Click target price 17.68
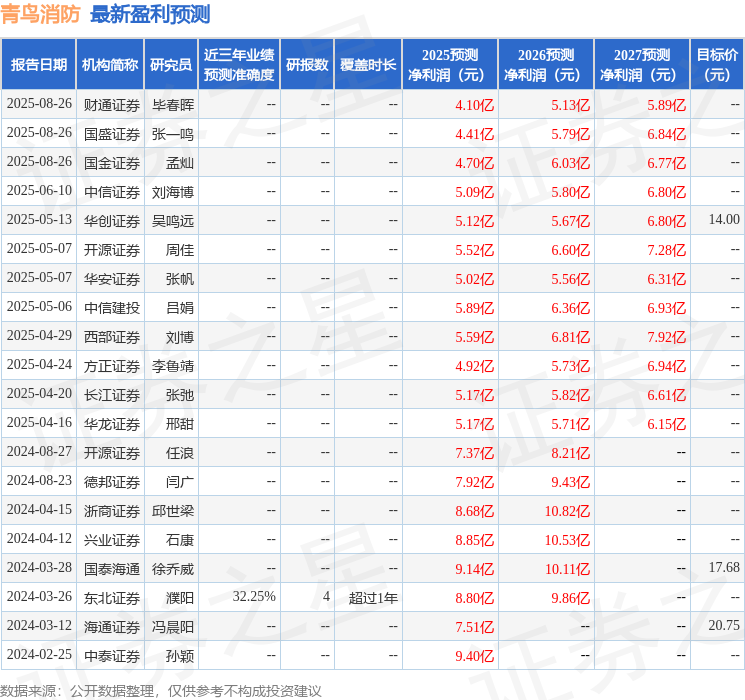 [724, 567]
